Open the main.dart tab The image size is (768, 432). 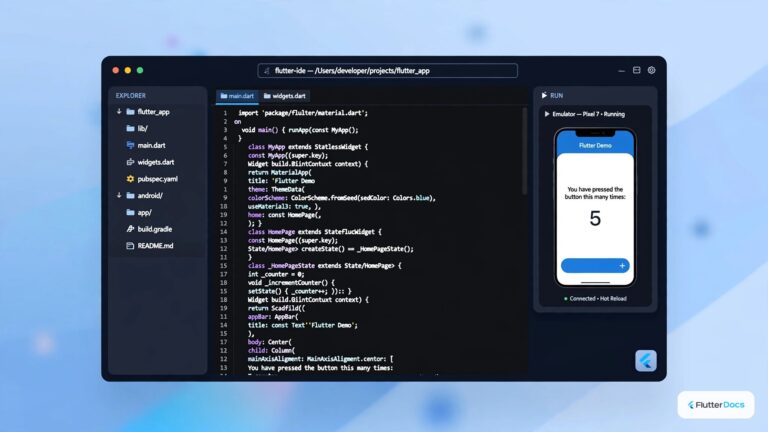pyautogui.click(x=237, y=96)
